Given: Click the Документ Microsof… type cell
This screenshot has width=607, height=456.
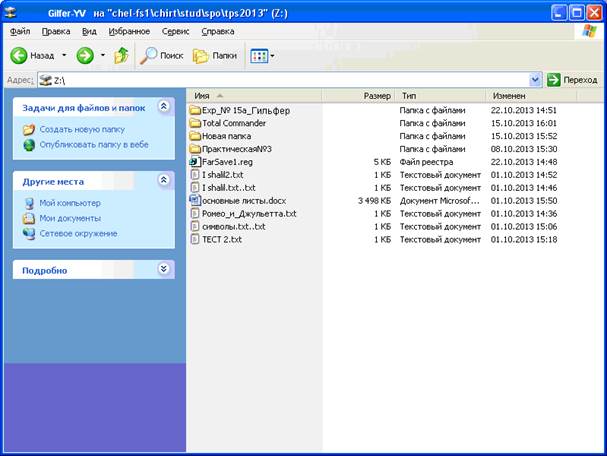Looking at the screenshot, I should pyautogui.click(x=440, y=201).
